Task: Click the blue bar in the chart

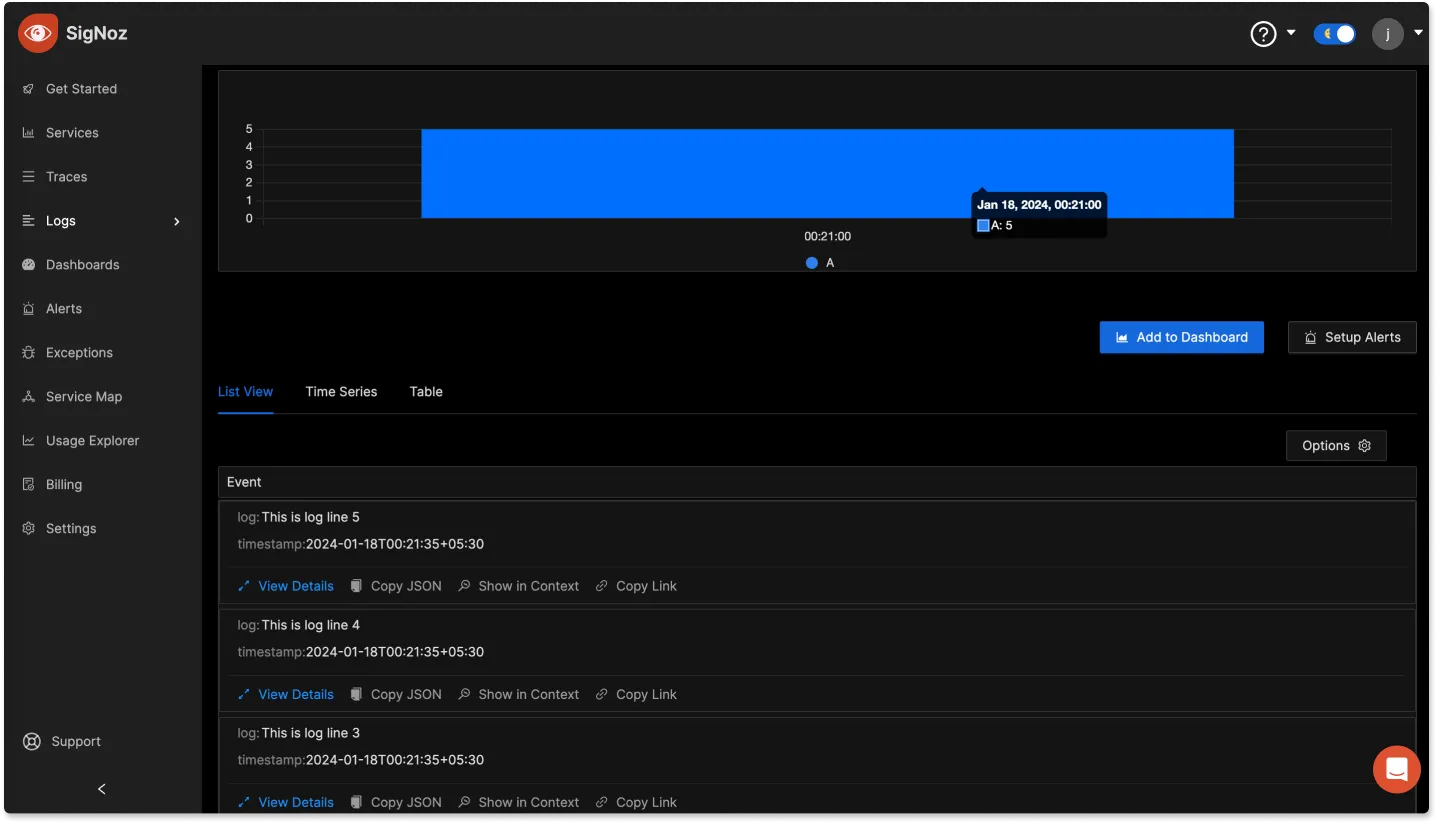Action: (827, 173)
